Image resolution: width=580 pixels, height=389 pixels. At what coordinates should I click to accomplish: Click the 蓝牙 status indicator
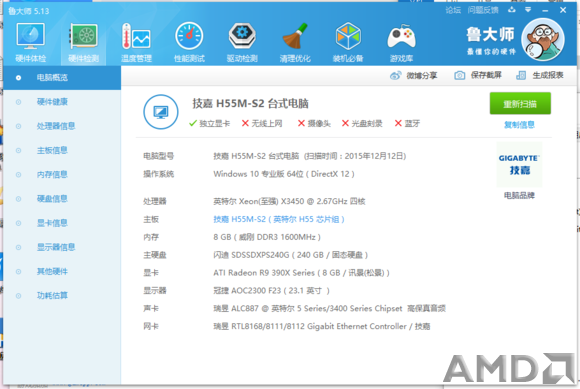point(407,124)
